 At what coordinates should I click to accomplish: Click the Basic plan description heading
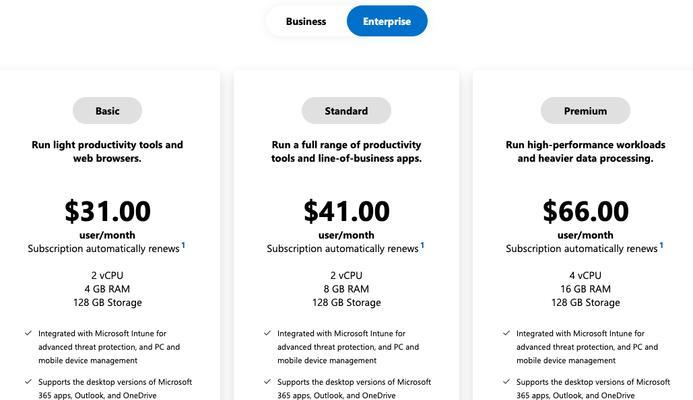point(107,152)
